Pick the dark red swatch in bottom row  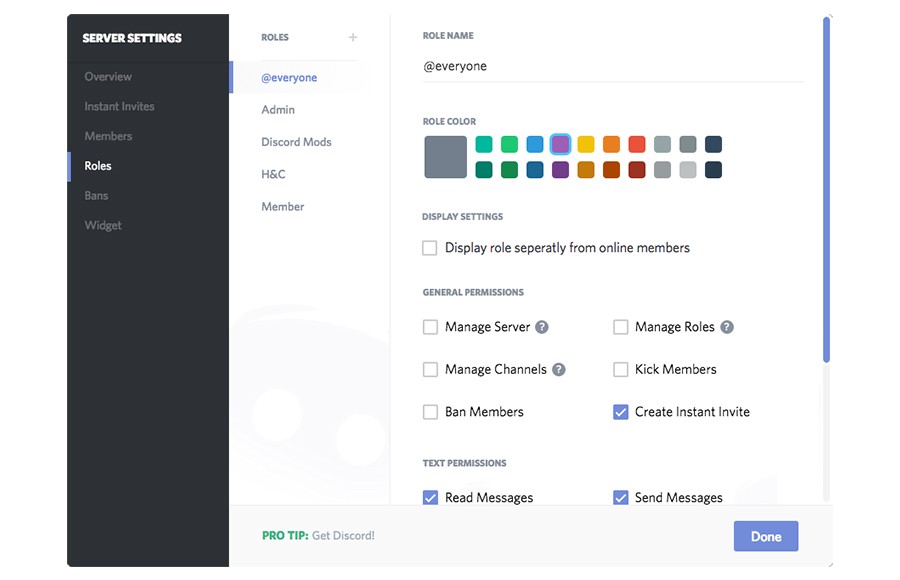click(x=637, y=170)
